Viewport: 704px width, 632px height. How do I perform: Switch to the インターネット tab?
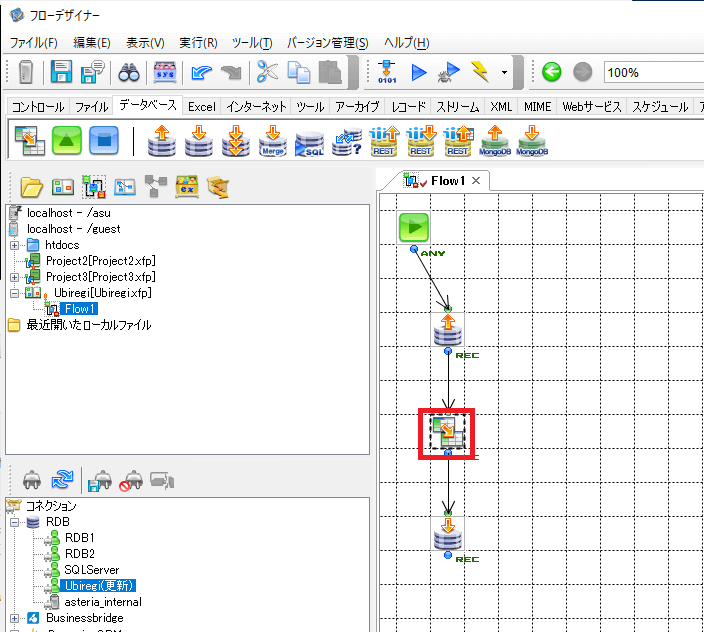[x=256, y=107]
